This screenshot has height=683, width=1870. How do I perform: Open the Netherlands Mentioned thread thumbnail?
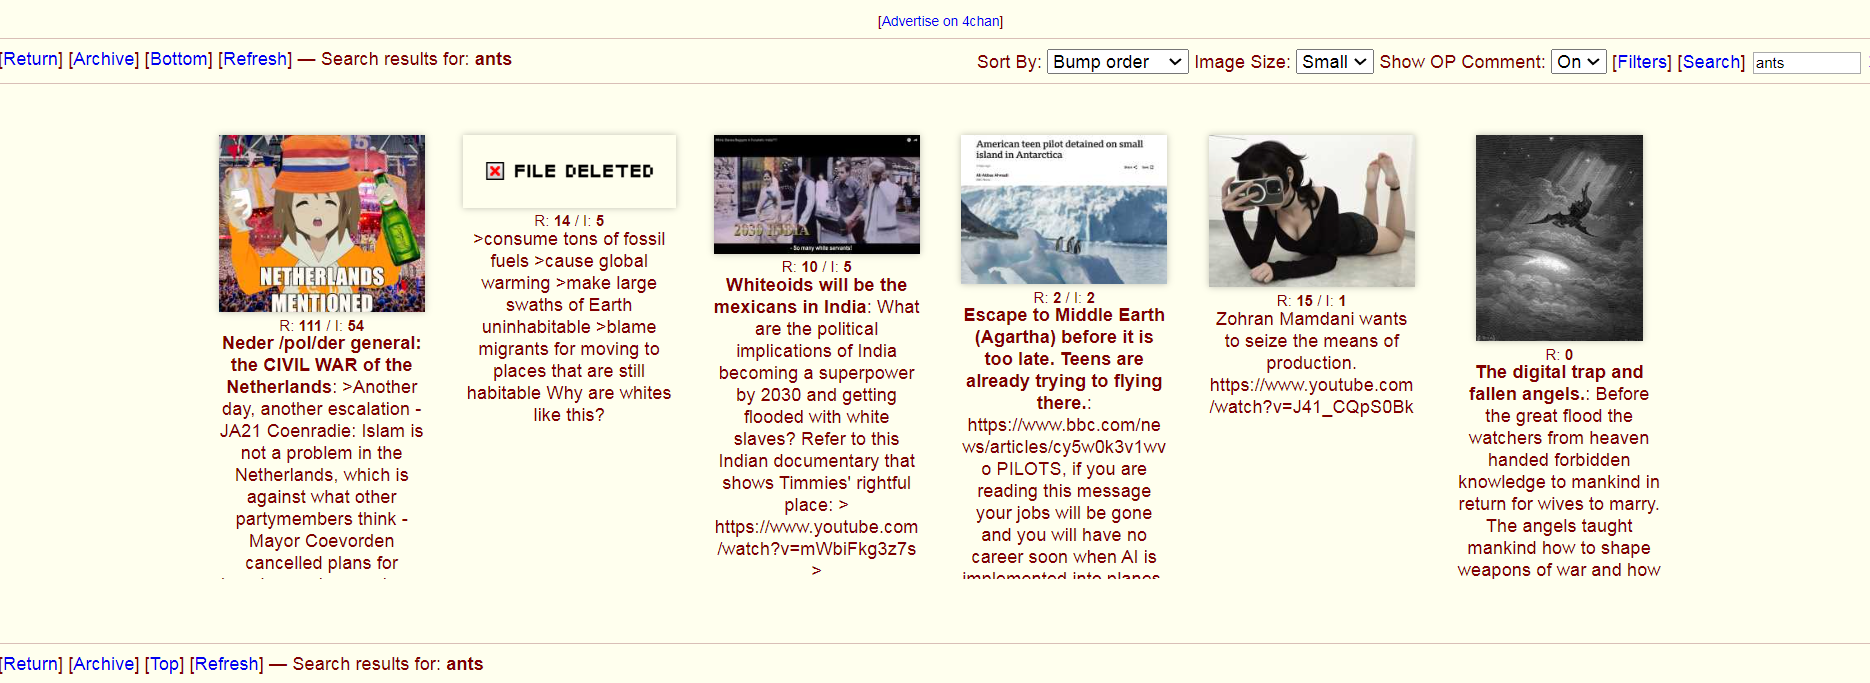tap(322, 224)
